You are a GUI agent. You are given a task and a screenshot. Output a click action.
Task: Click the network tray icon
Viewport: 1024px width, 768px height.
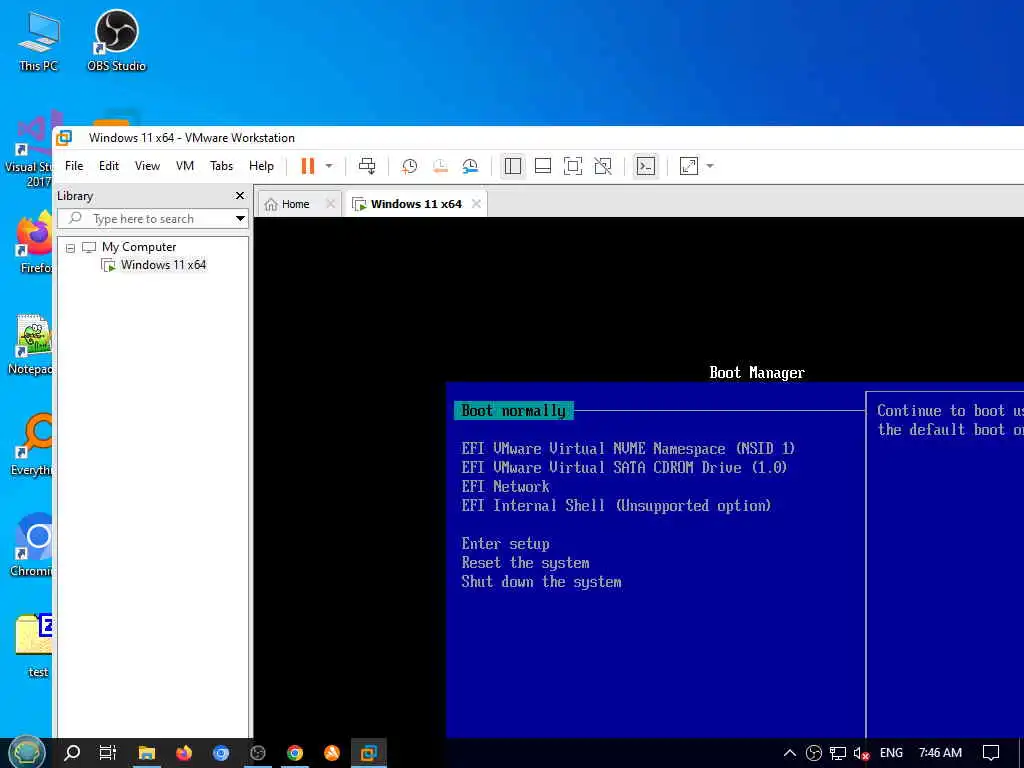coord(838,753)
